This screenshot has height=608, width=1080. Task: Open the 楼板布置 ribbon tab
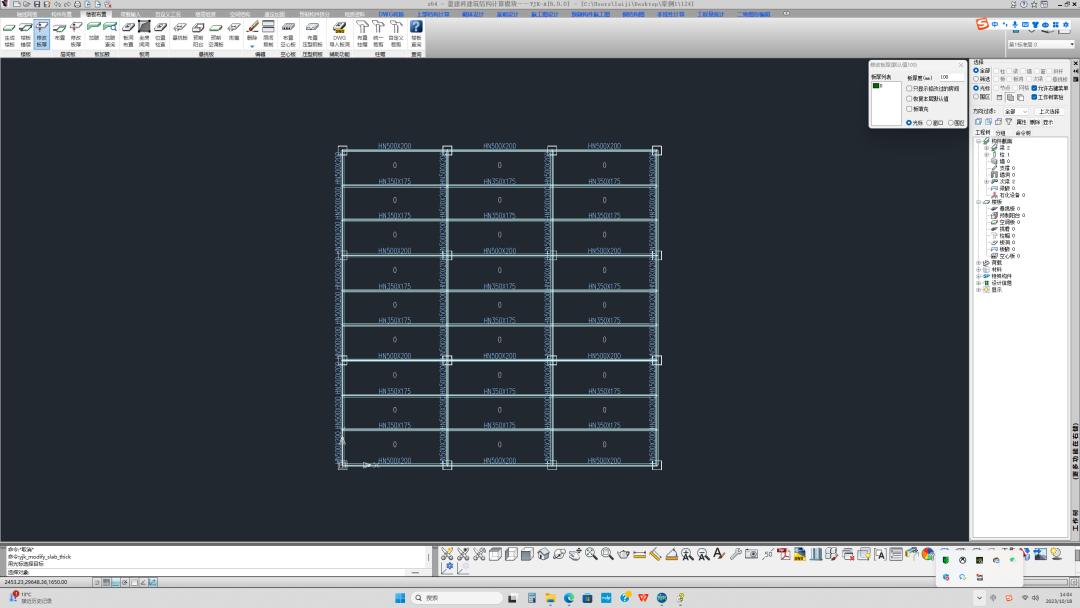tap(96, 14)
